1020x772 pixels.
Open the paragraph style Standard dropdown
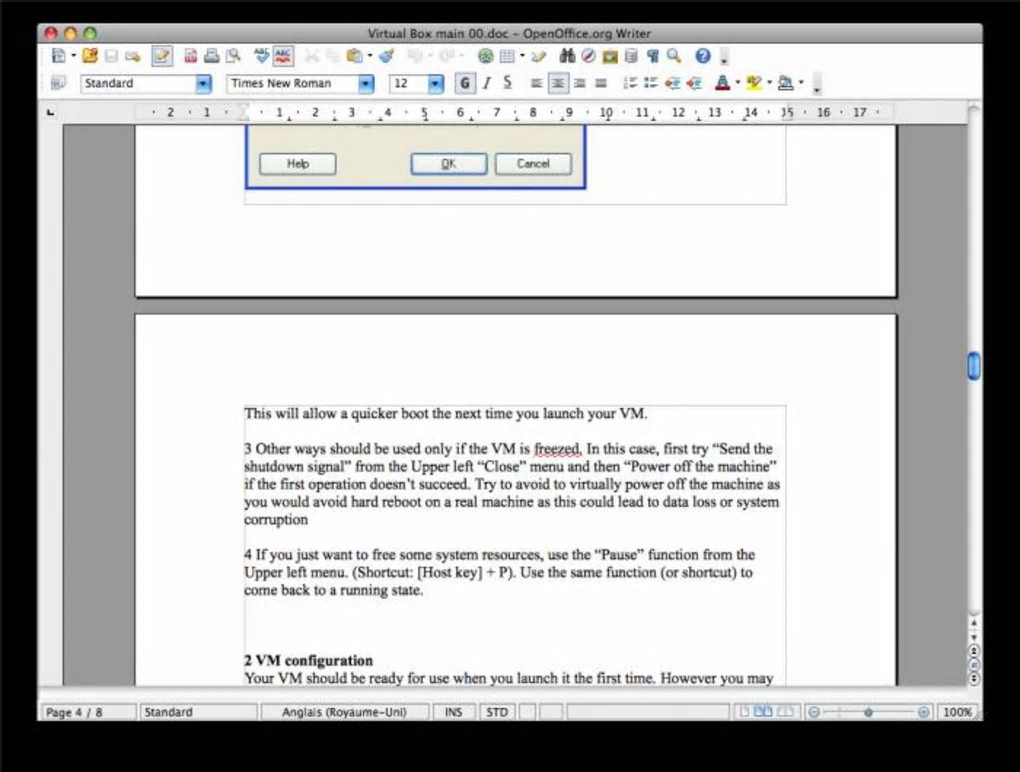pos(203,83)
